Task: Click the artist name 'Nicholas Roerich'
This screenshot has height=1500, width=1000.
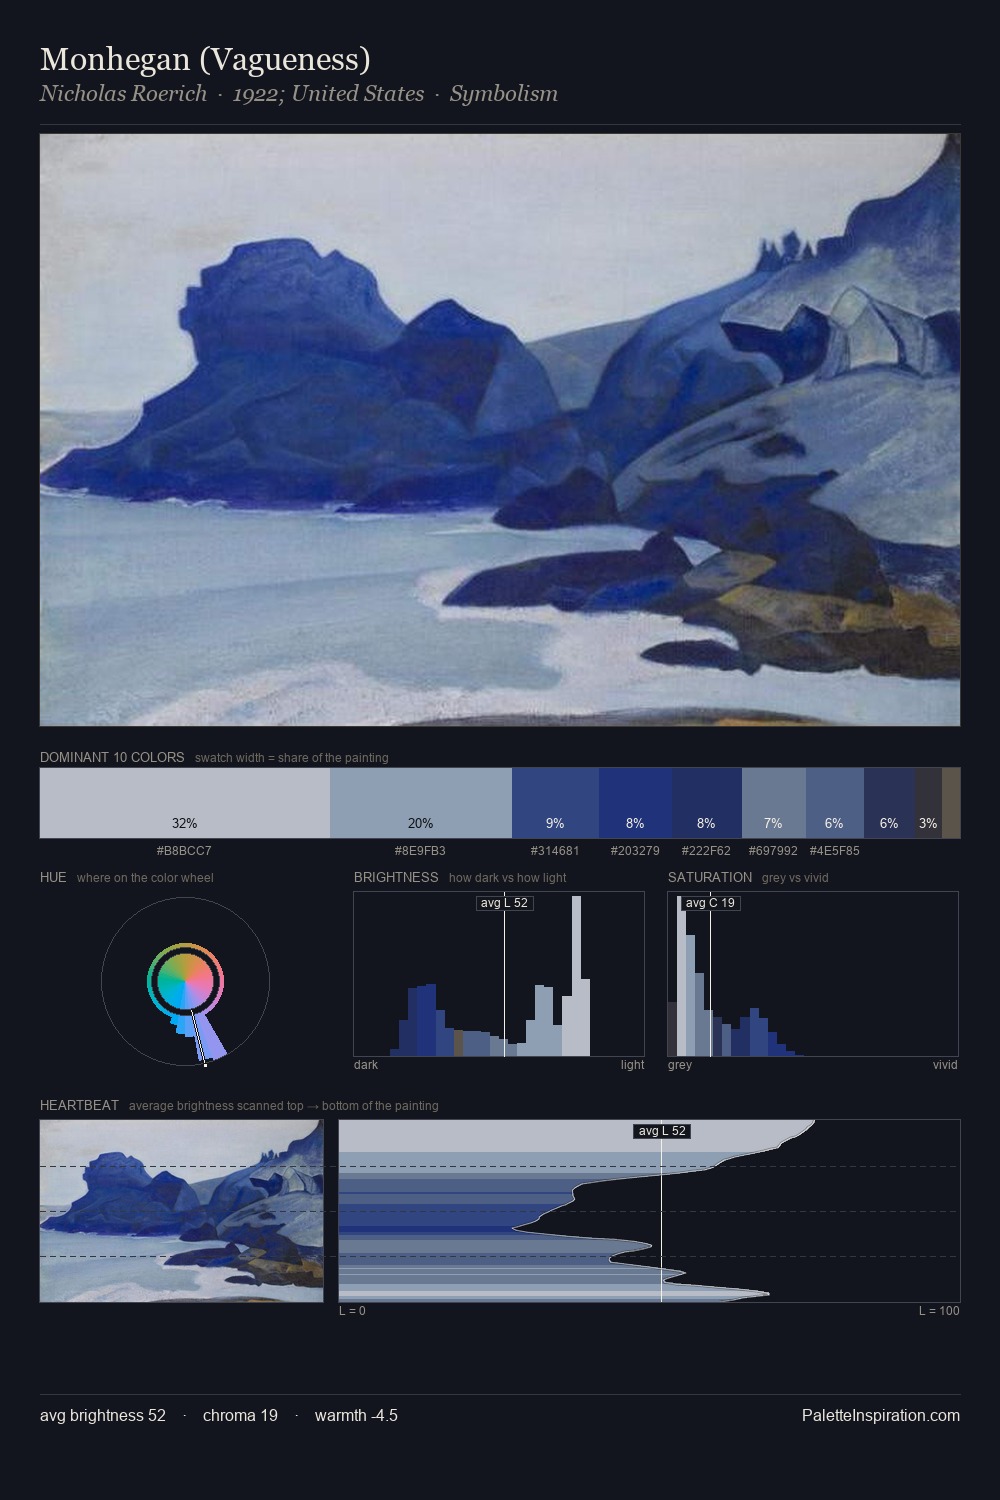Action: tap(123, 94)
